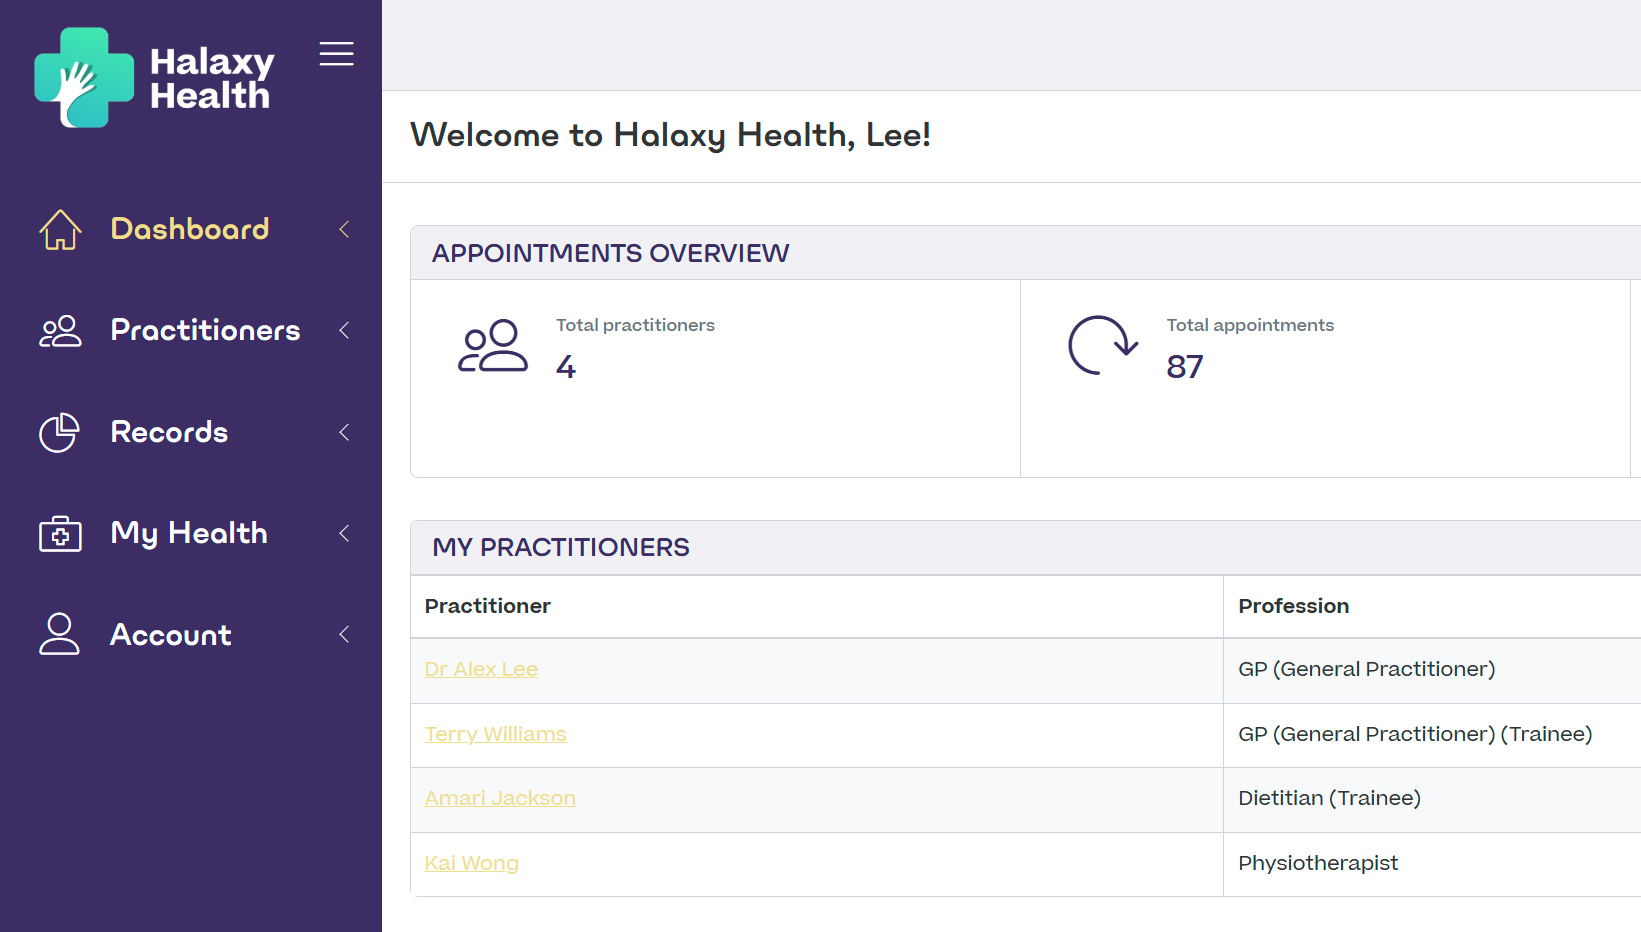Viewport: 1641px width, 932px height.
Task: Click the My Health medical kit icon
Action: [60, 533]
